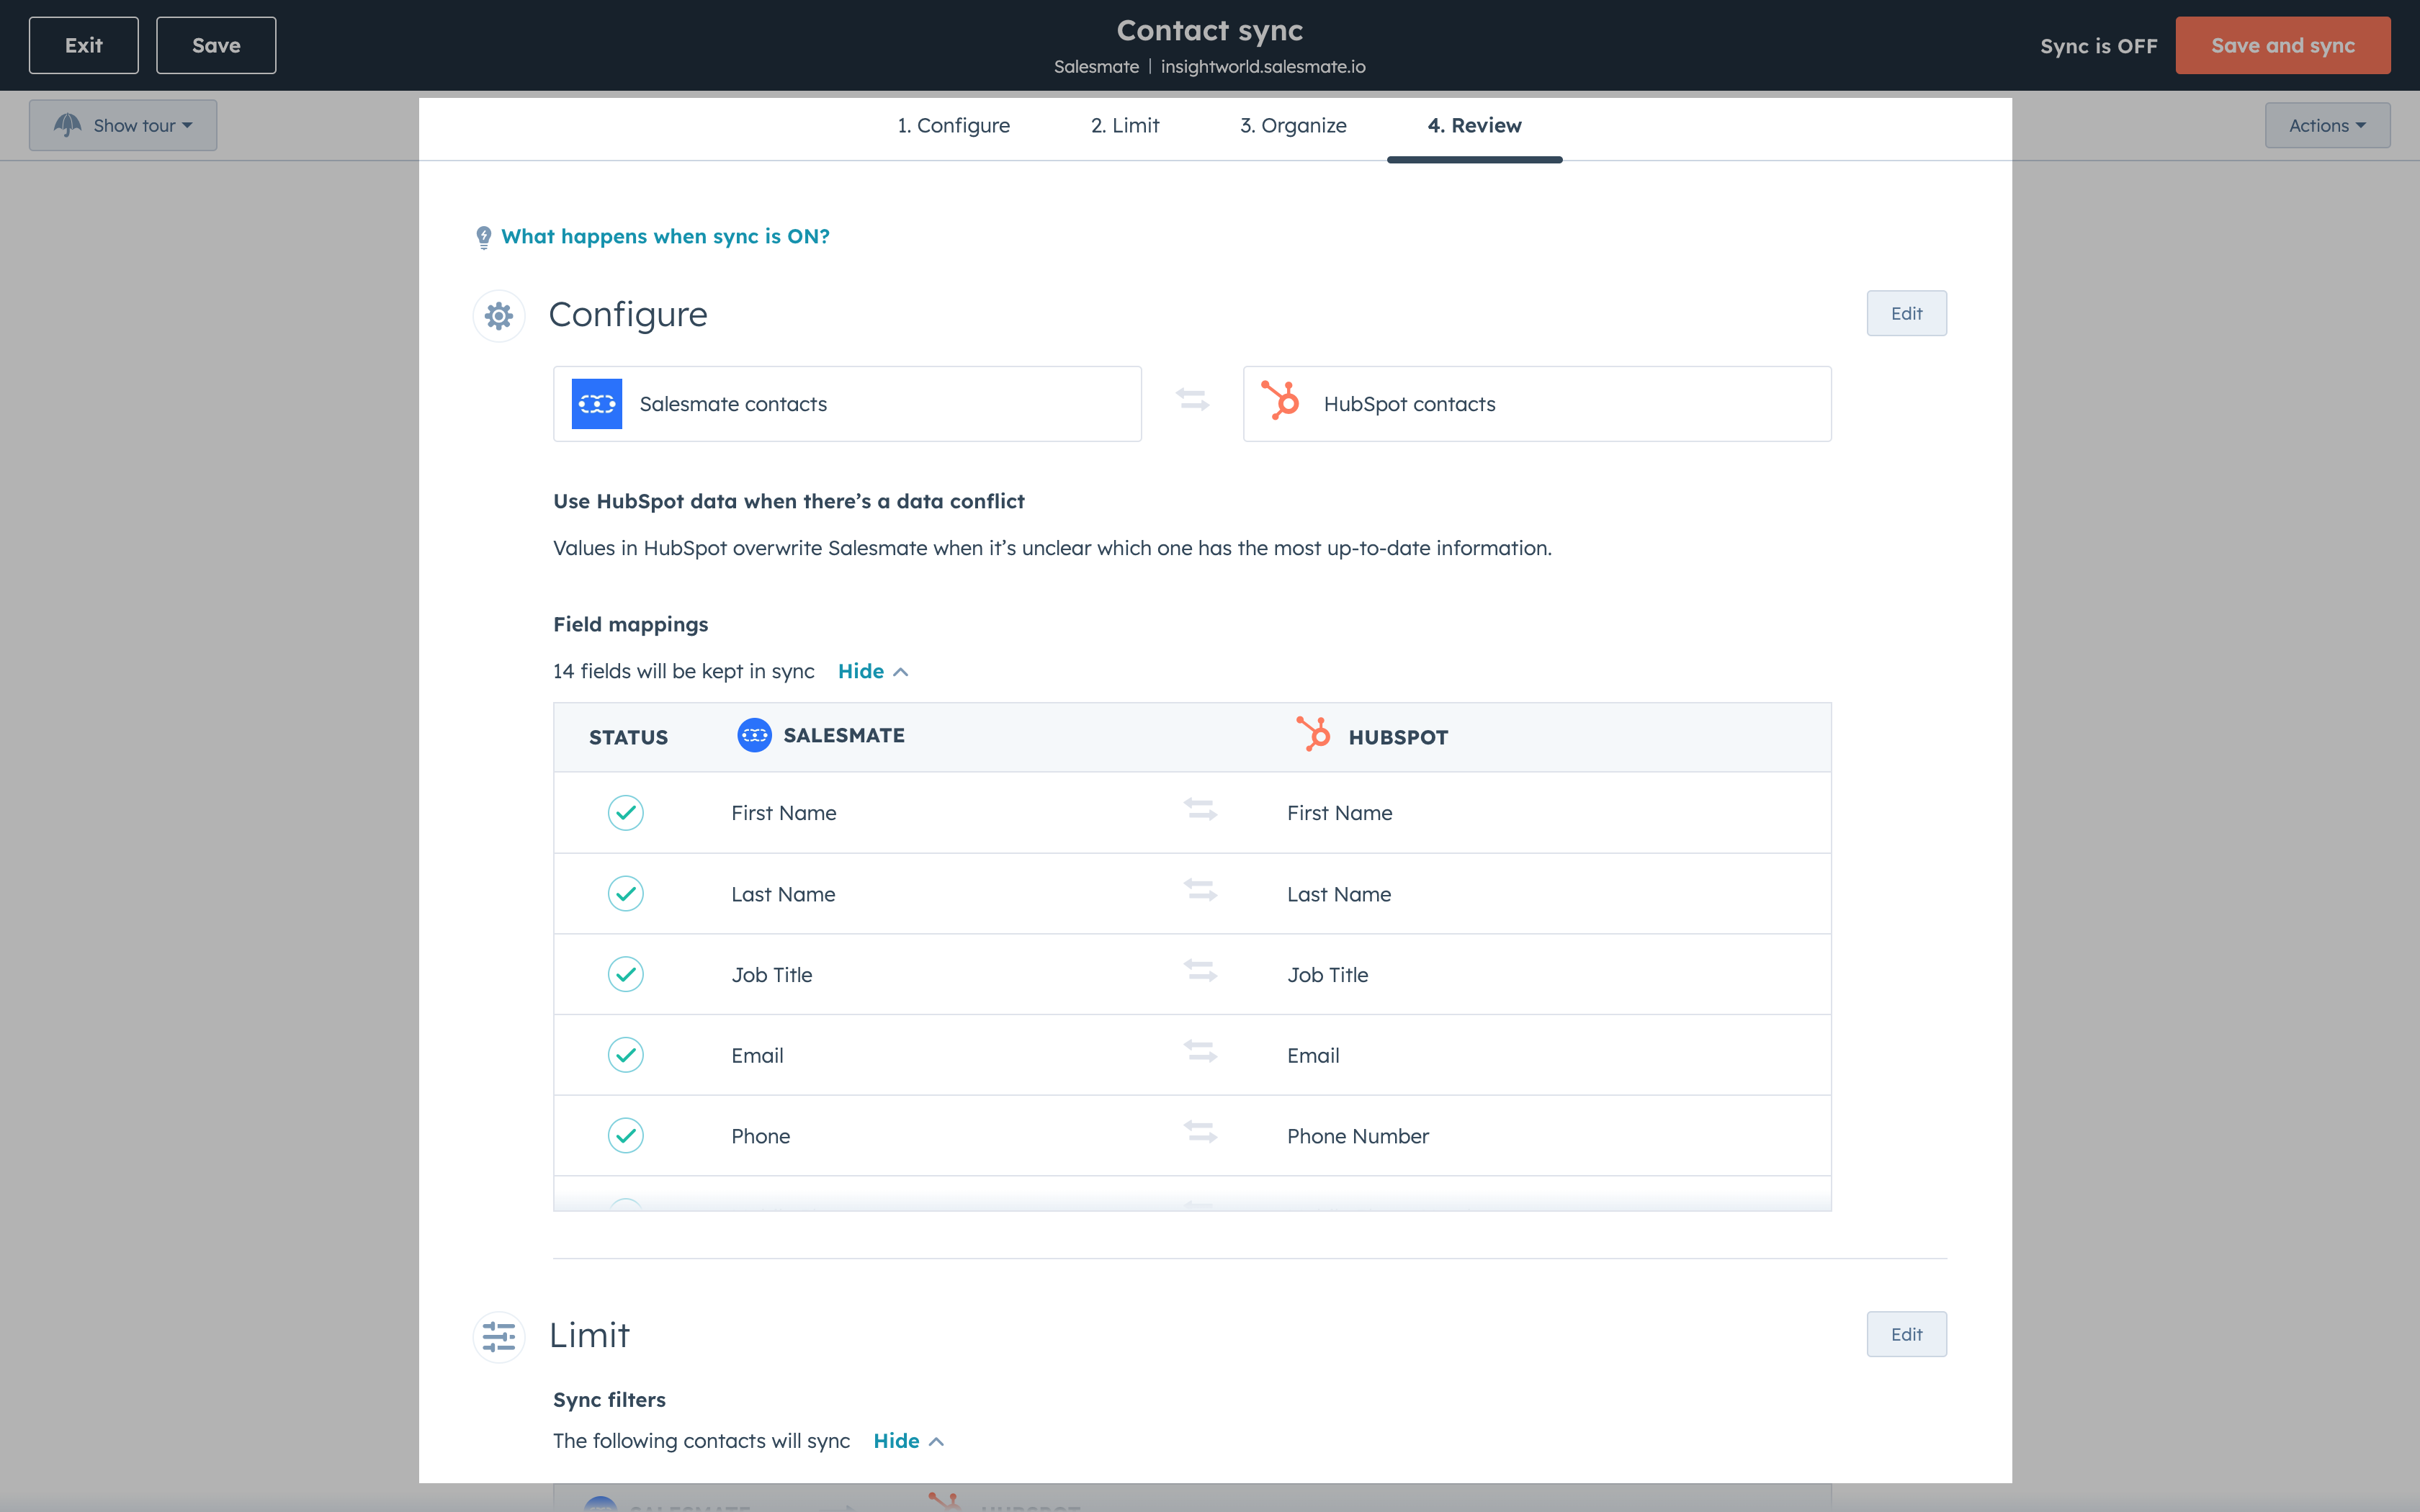Click the Email status checkmark
The width and height of the screenshot is (2420, 1512).
pos(626,1055)
